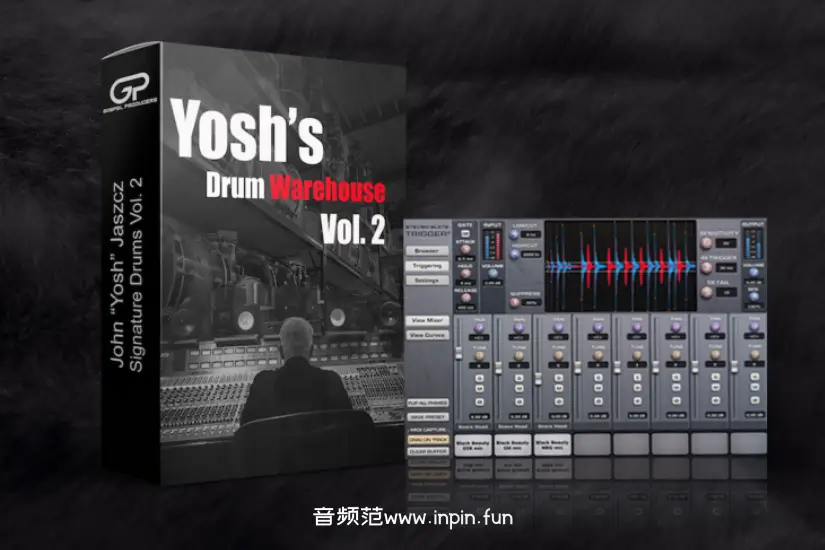825x550 pixels.
Task: Click the Clear Buffer button
Action: 428,452
